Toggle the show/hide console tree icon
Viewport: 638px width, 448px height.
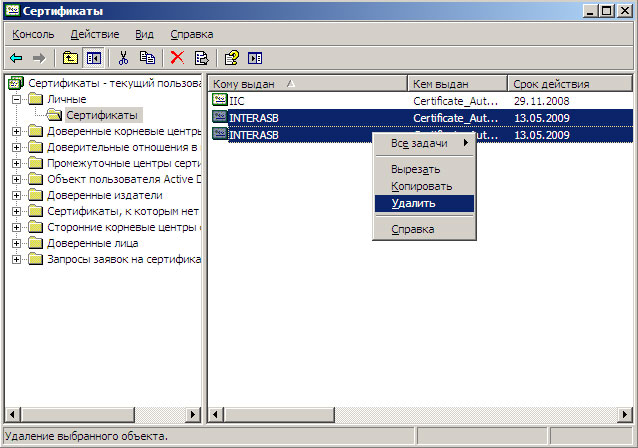pos(93,58)
